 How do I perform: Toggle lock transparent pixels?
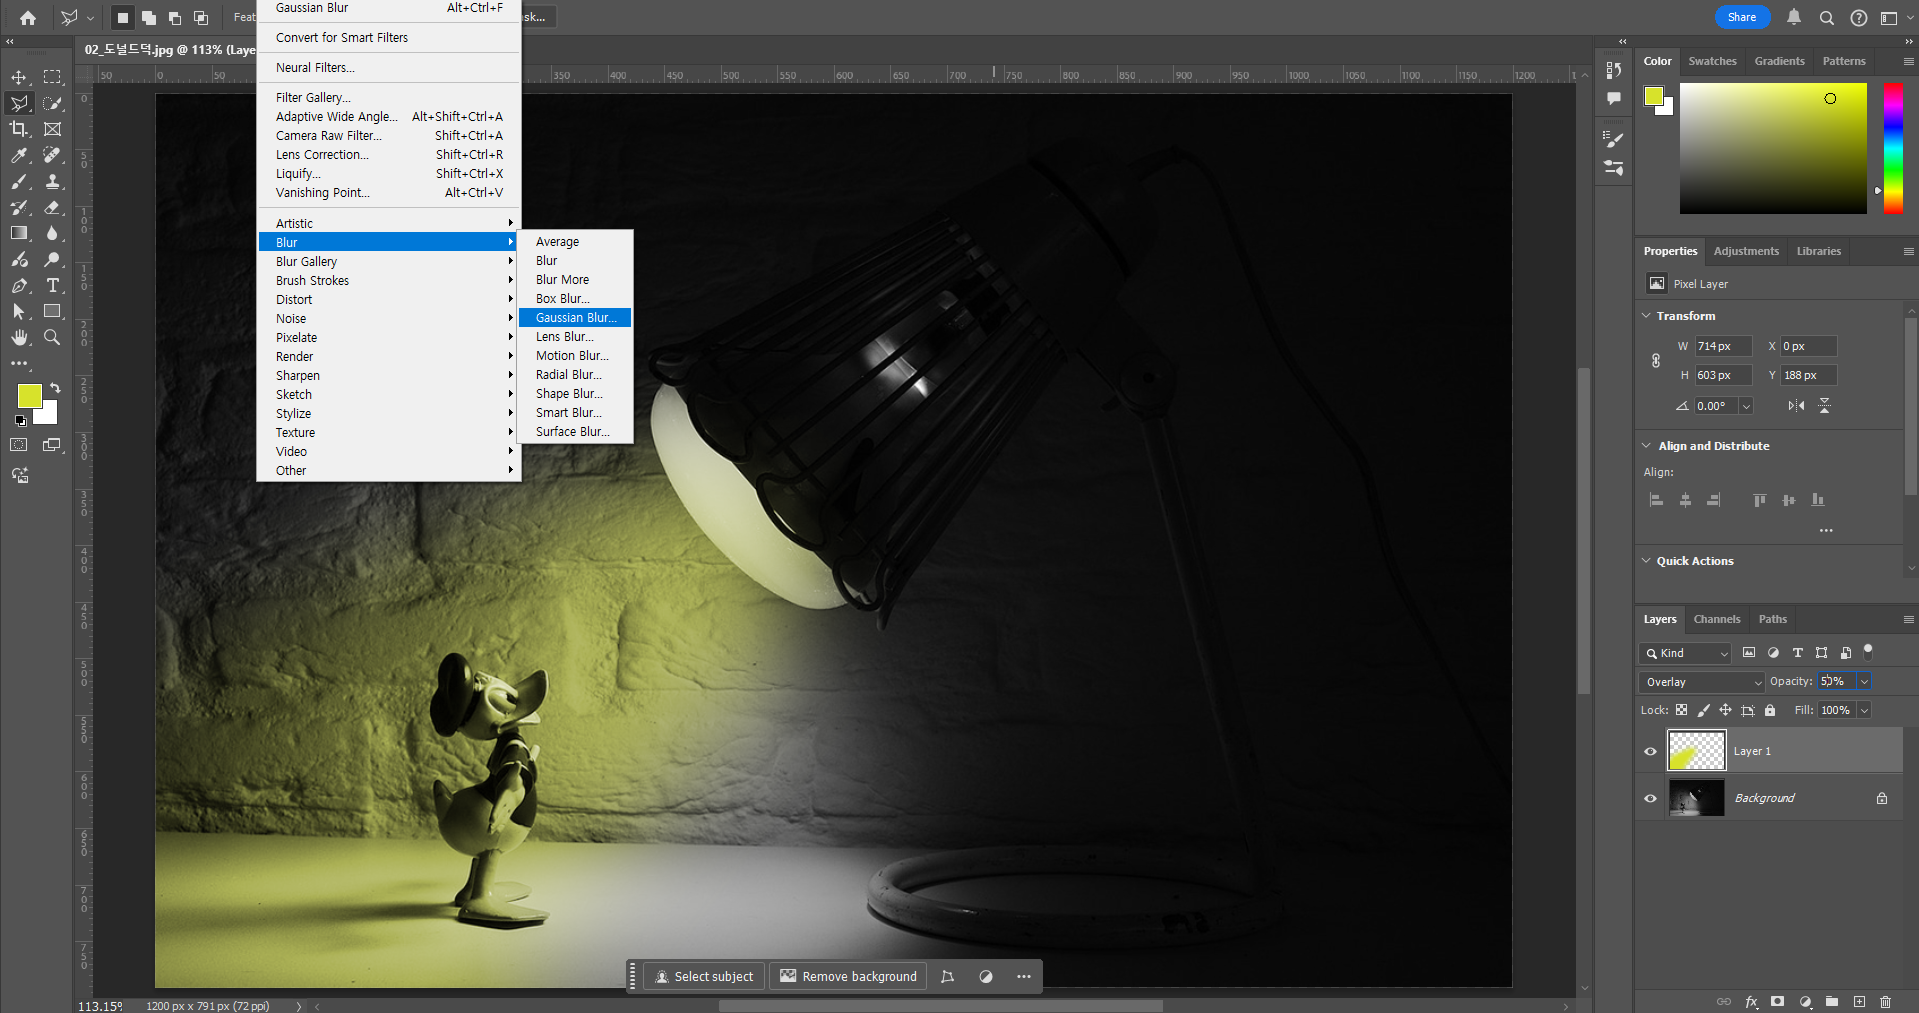click(1681, 710)
